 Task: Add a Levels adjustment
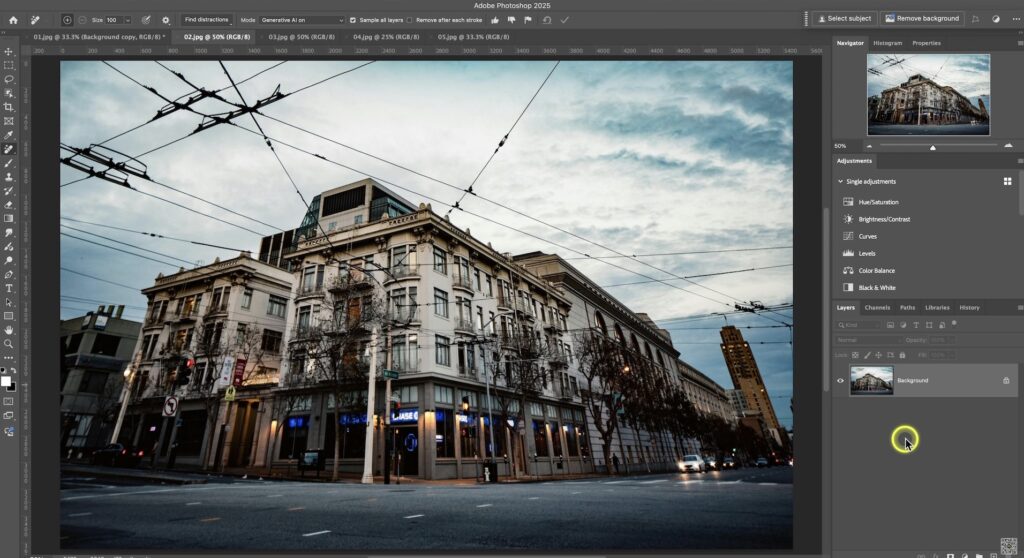859,254
